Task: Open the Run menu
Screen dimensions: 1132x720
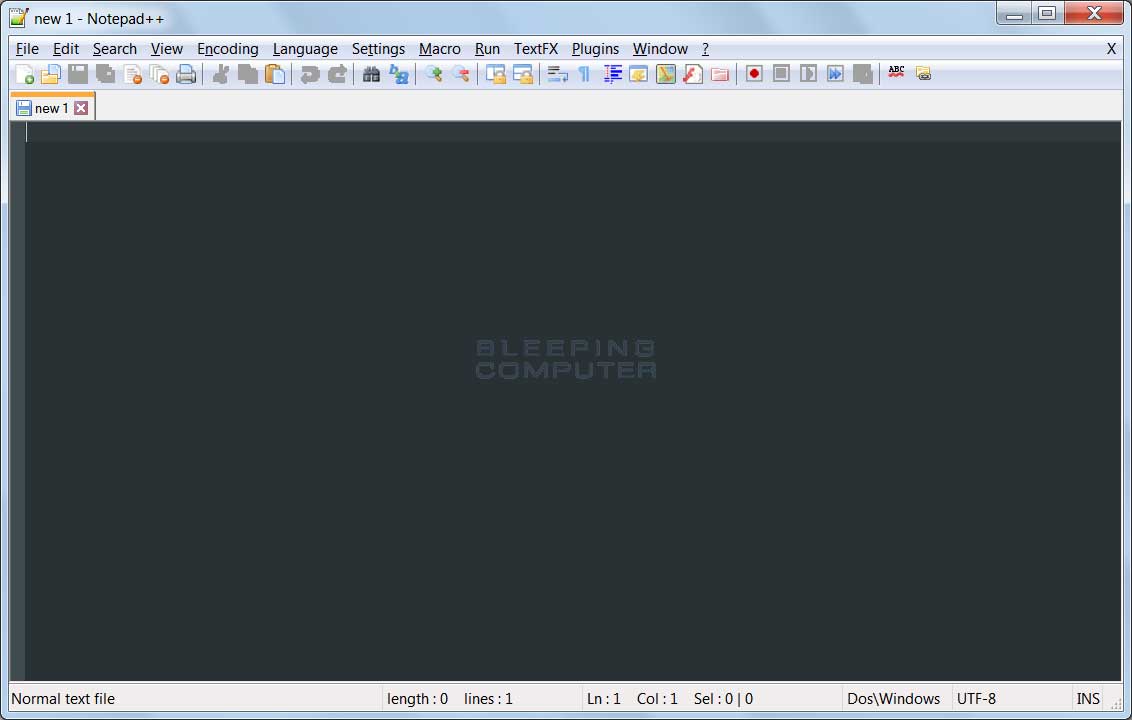Action: coord(487,49)
